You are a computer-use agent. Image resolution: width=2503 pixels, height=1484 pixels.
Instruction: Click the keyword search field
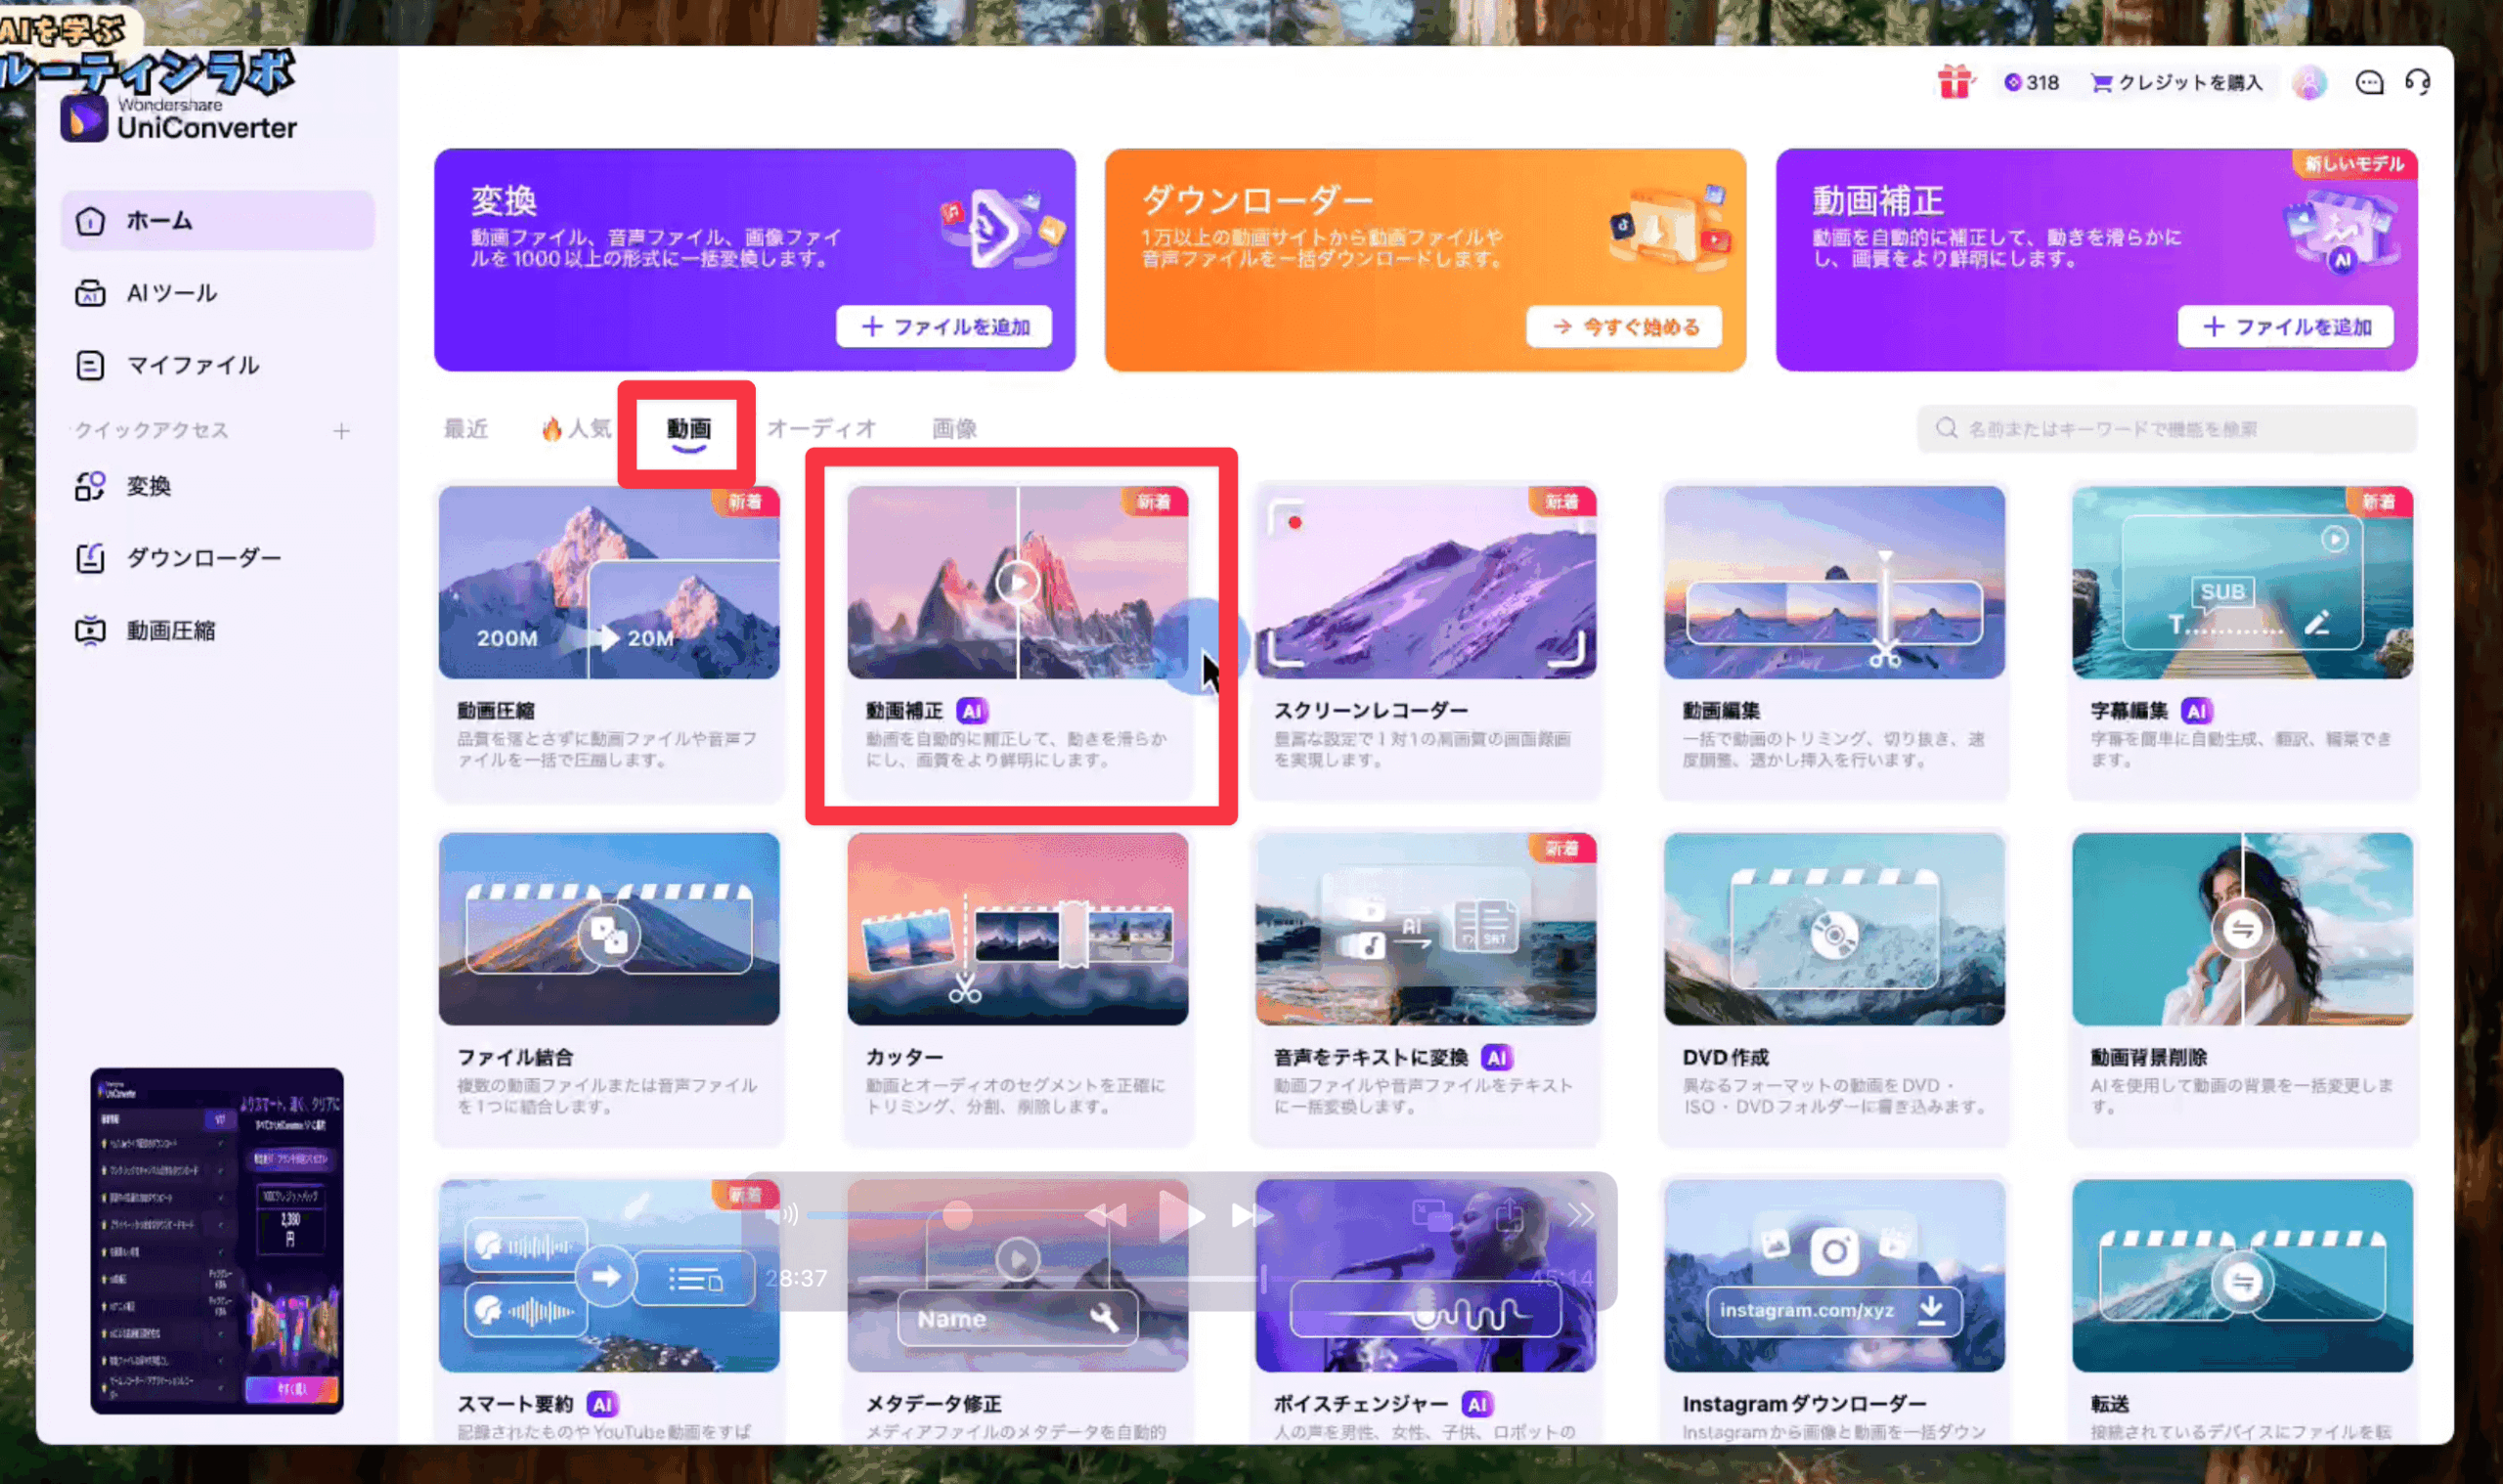coord(2163,428)
